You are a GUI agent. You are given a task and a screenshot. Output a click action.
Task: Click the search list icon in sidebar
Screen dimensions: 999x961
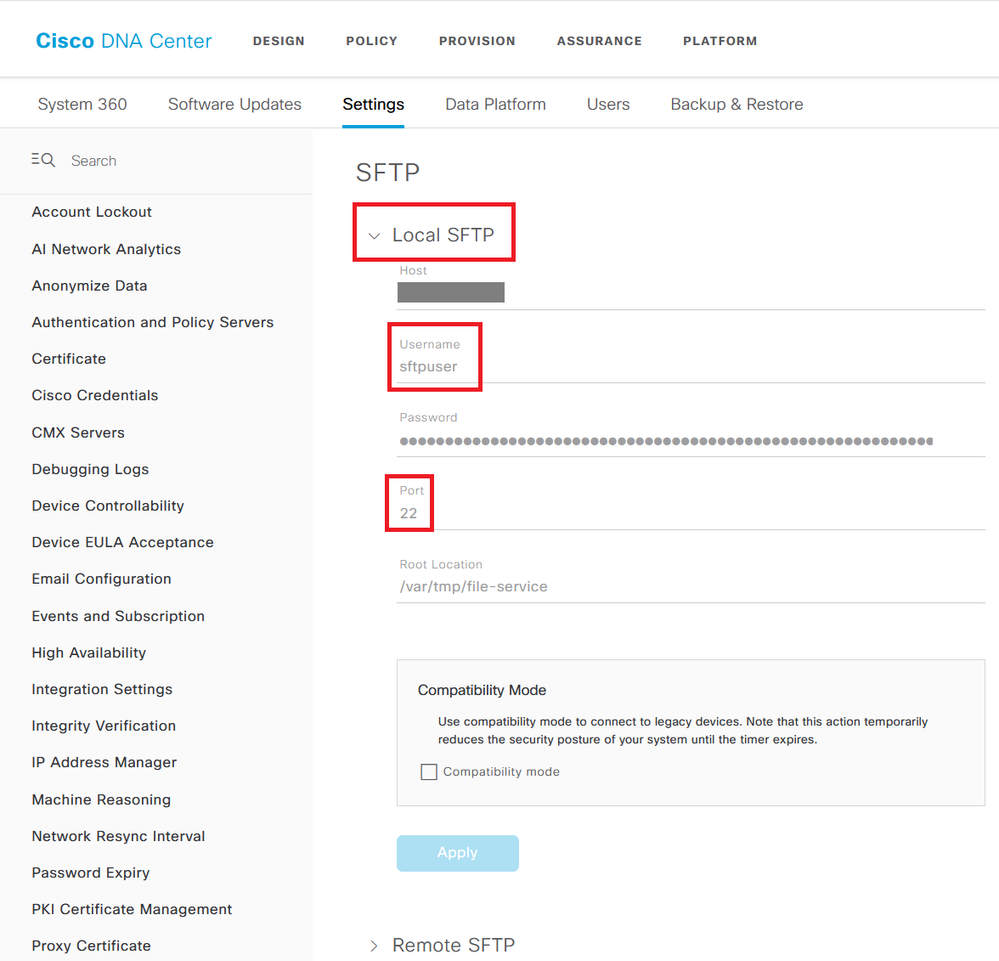(43, 160)
